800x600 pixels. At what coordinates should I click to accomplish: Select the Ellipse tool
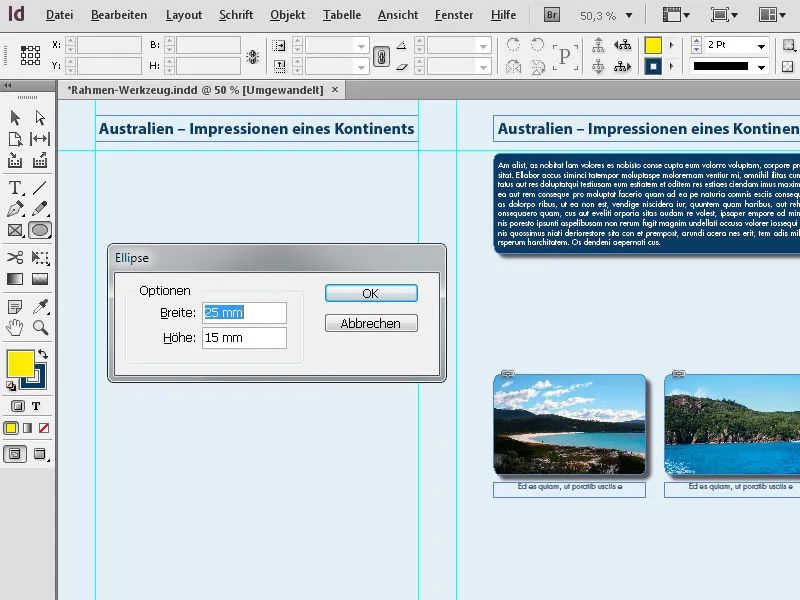(x=40, y=230)
